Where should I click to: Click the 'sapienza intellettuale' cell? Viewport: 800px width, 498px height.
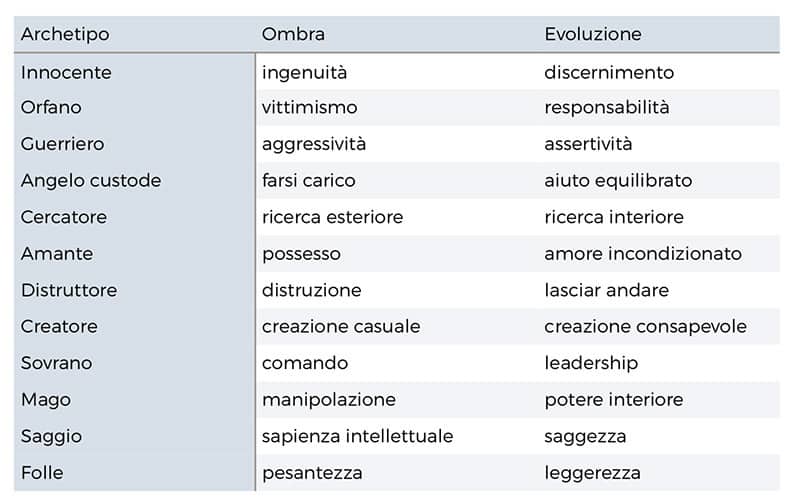pyautogui.click(x=357, y=436)
